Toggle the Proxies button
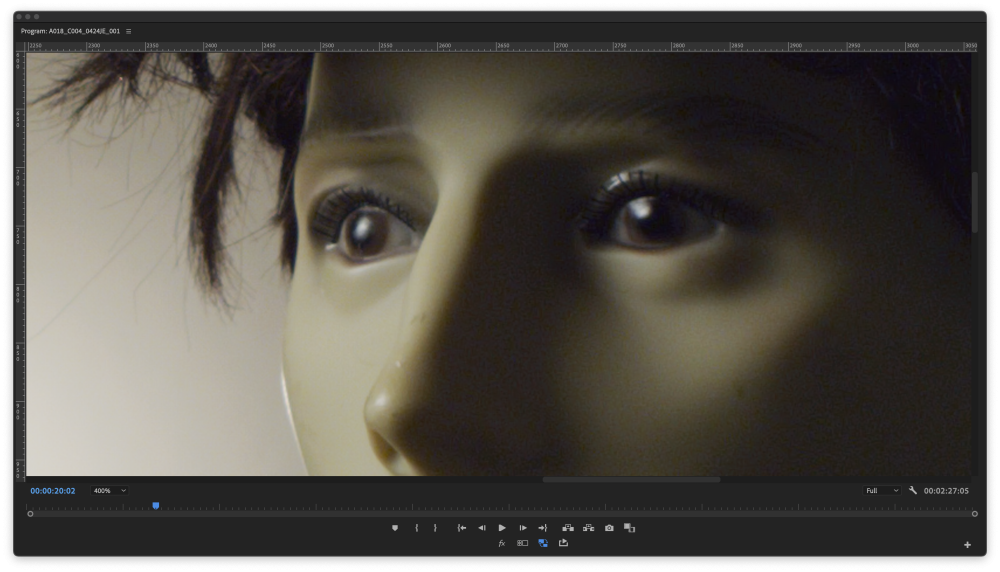 point(522,544)
